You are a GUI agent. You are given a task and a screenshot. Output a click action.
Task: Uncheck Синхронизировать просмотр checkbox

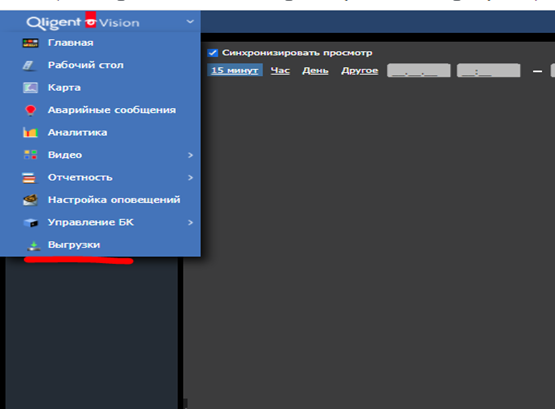coord(213,53)
